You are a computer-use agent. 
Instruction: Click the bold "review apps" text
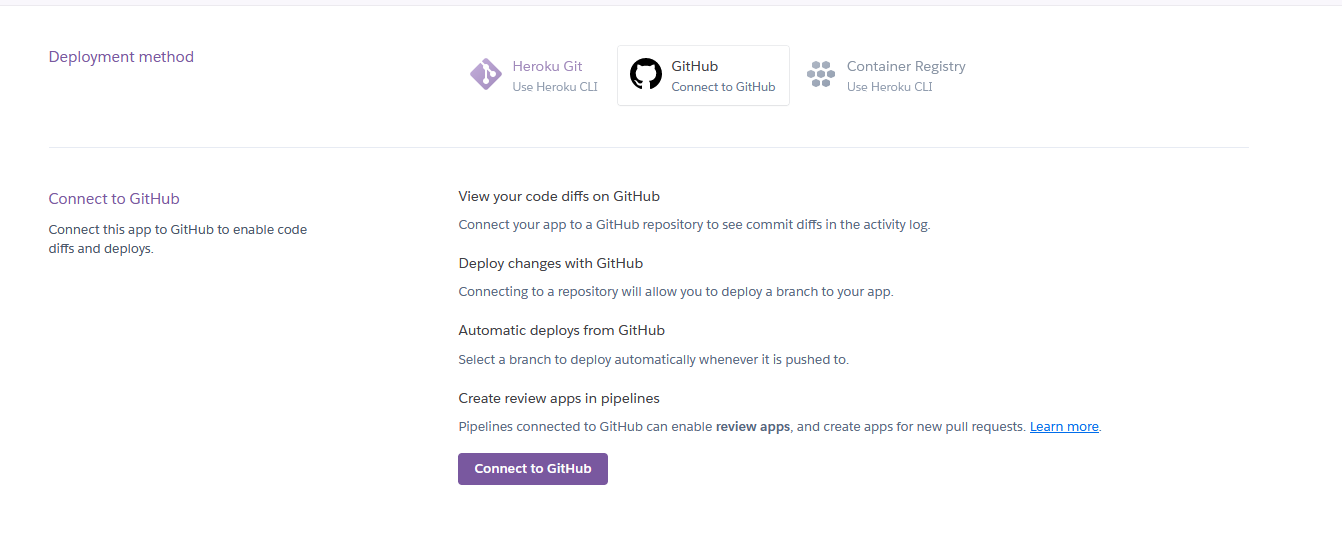tap(753, 427)
